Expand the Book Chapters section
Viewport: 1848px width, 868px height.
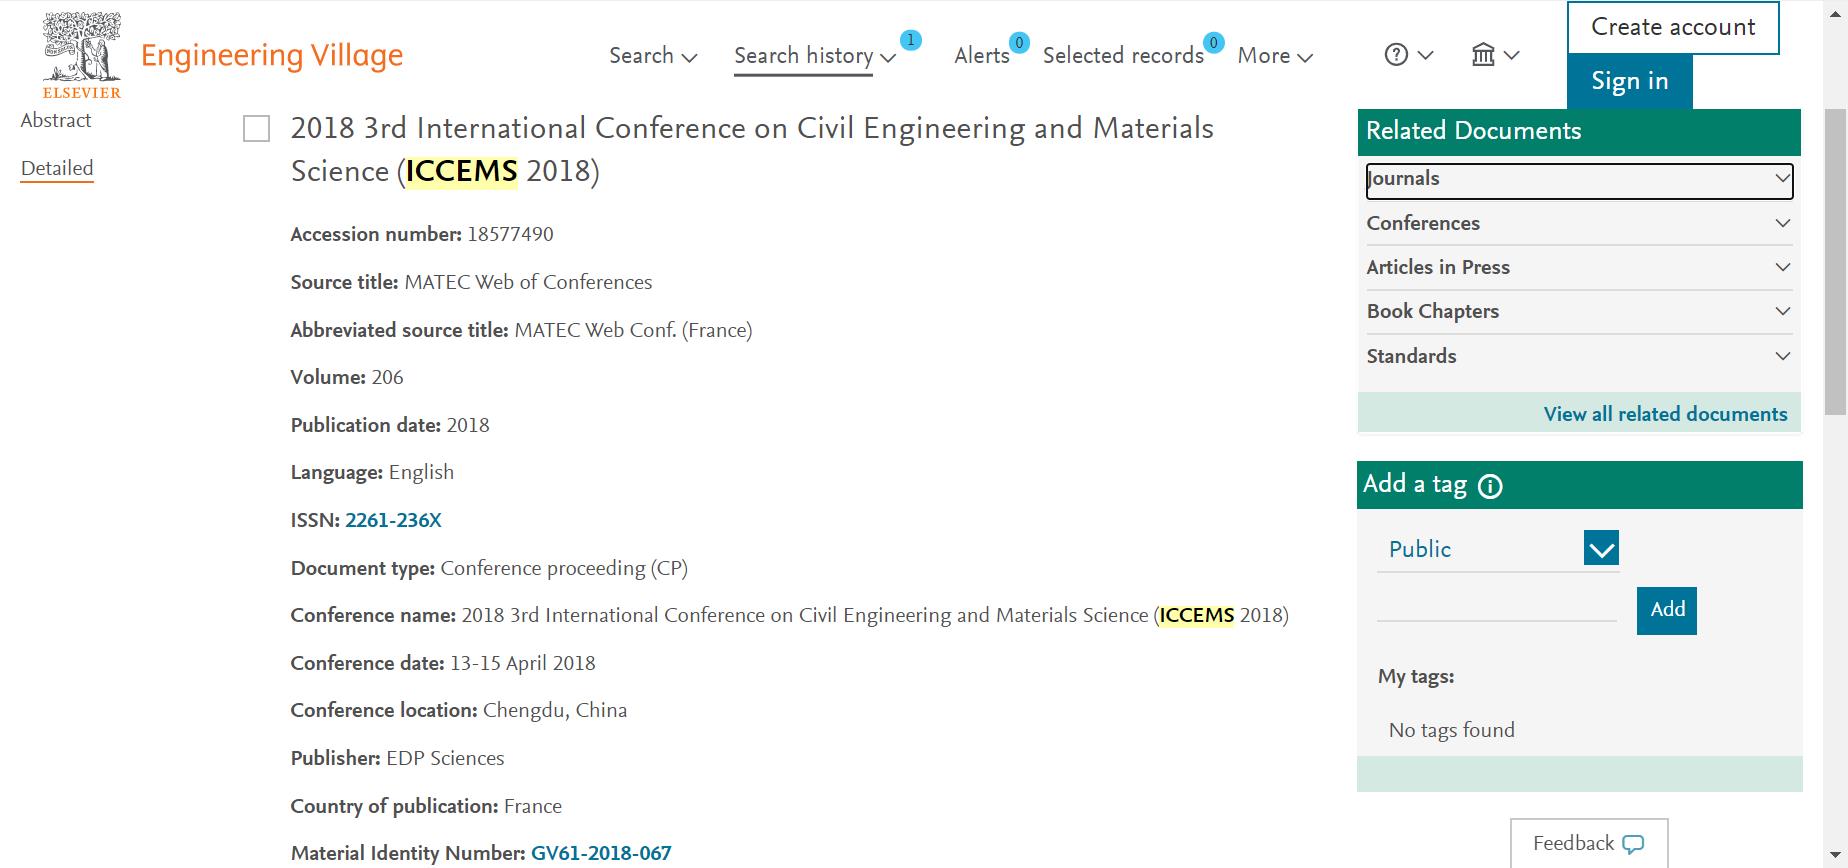pyautogui.click(x=1580, y=311)
